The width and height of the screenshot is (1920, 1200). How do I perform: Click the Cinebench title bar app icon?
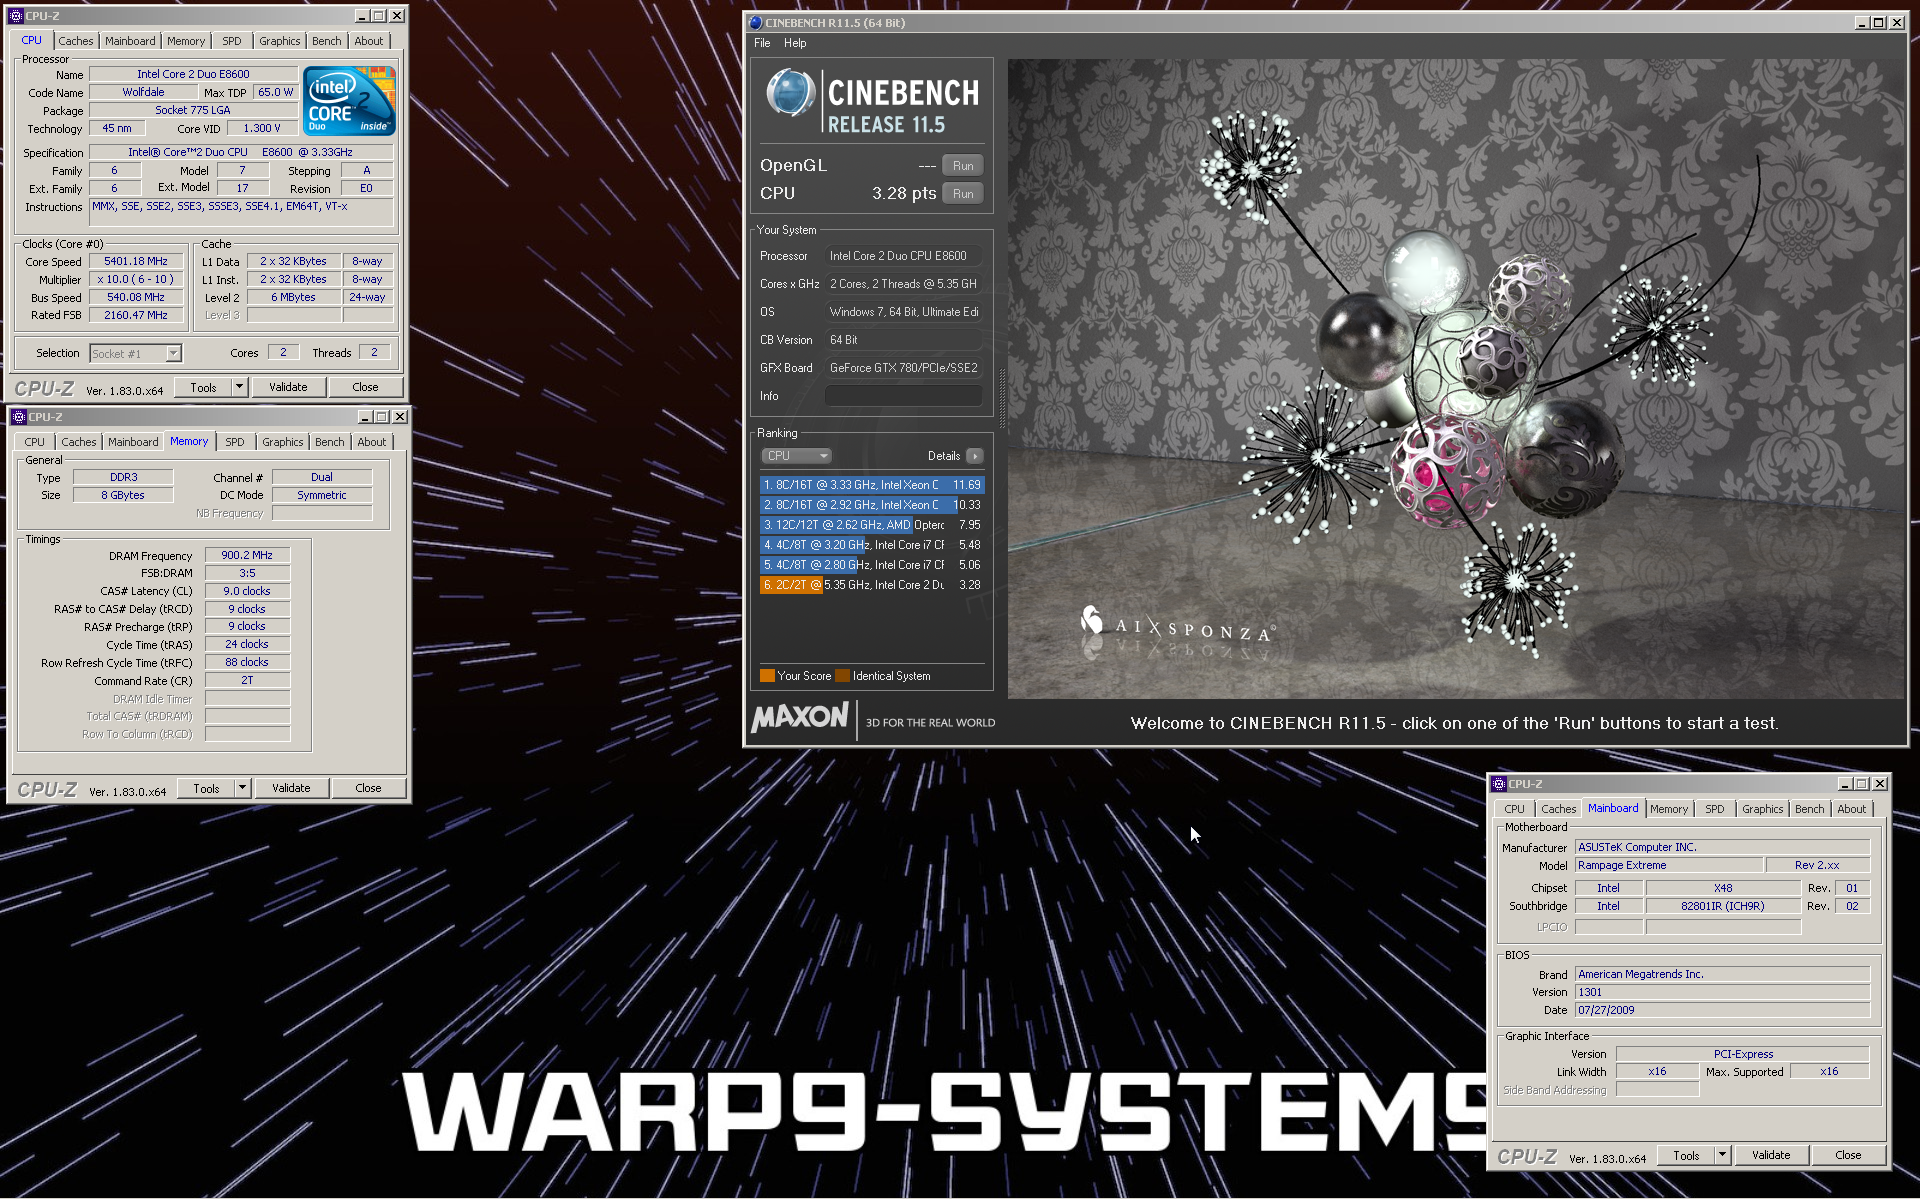(x=756, y=22)
